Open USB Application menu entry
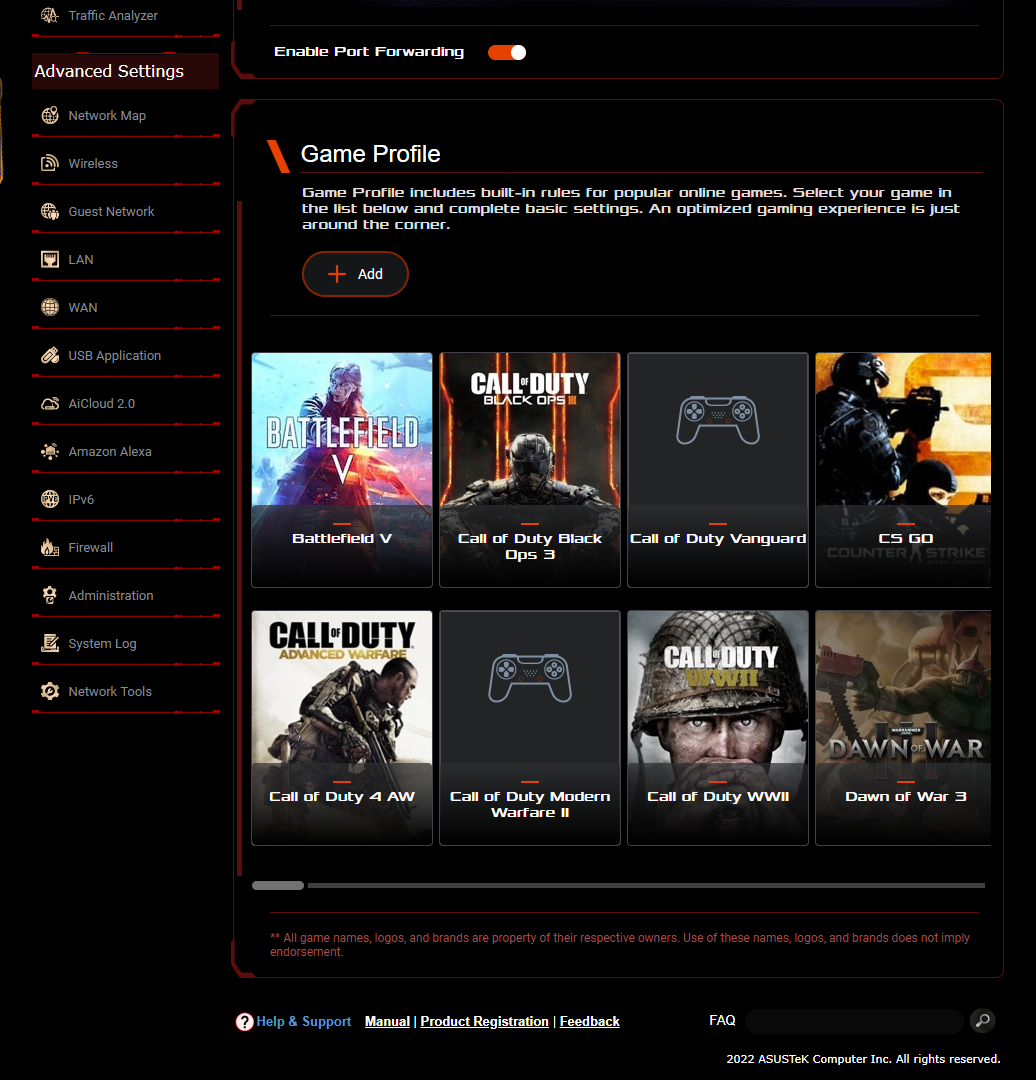The height and width of the screenshot is (1080, 1036). point(126,355)
